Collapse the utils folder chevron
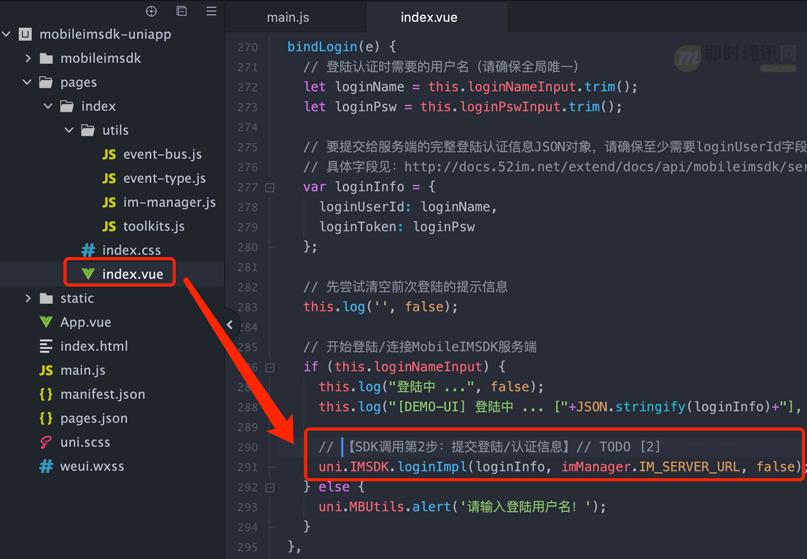 pos(69,130)
